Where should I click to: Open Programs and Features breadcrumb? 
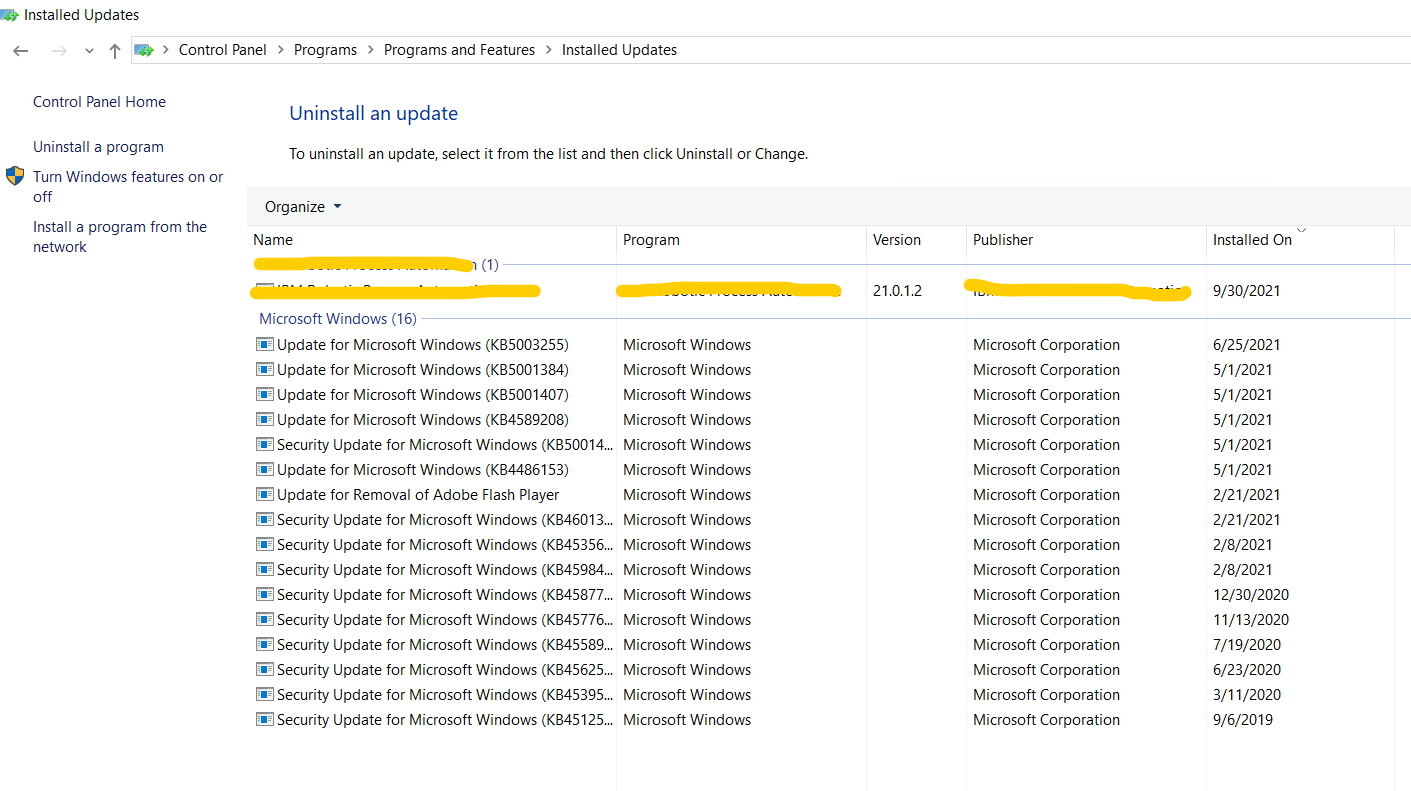[459, 50]
